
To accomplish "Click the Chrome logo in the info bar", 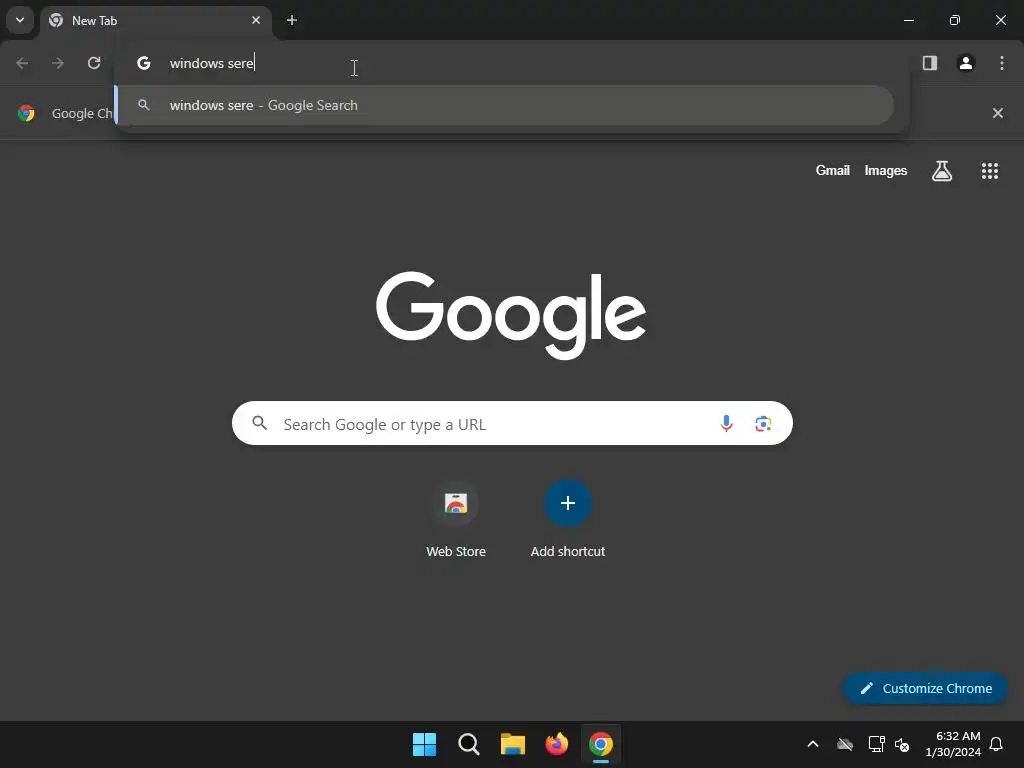I will click(26, 113).
